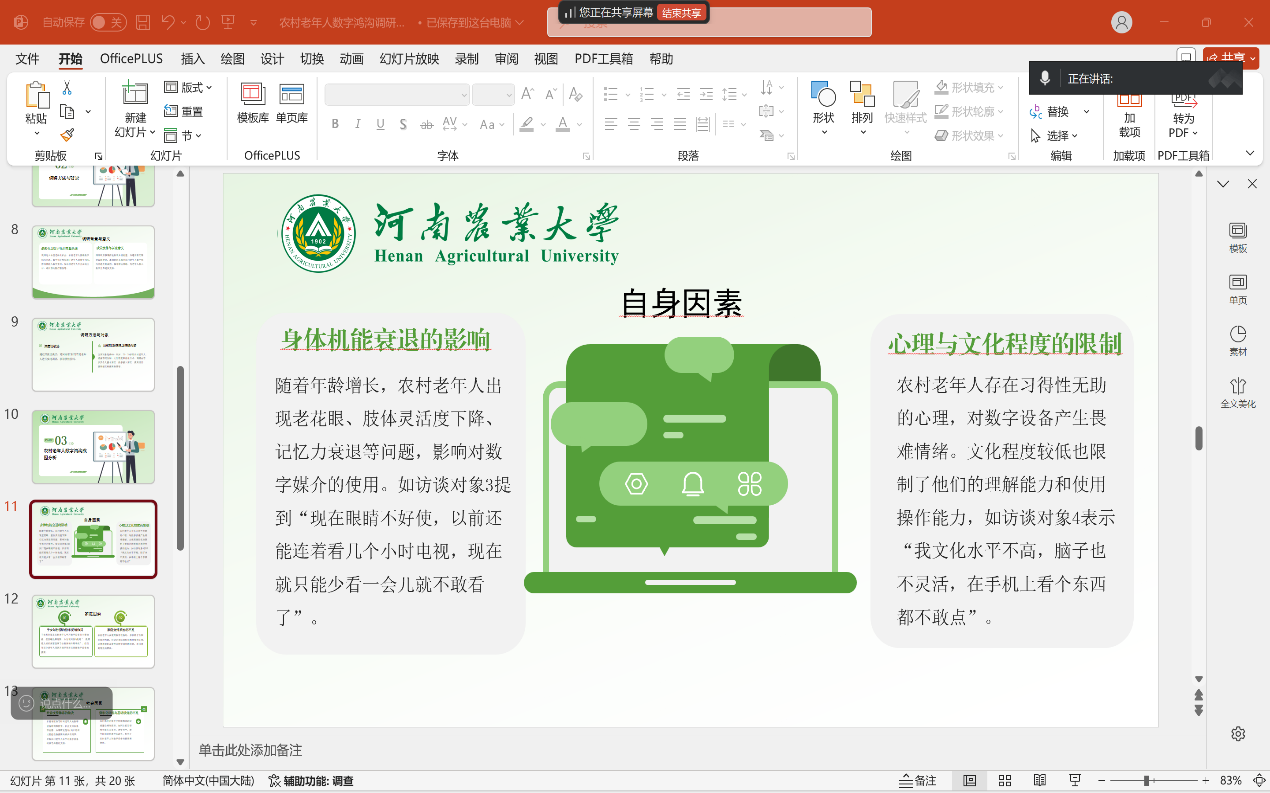Screen dimensions: 1270x793
Task: Click 全文美化 in the right sidebar
Action: (1238, 392)
